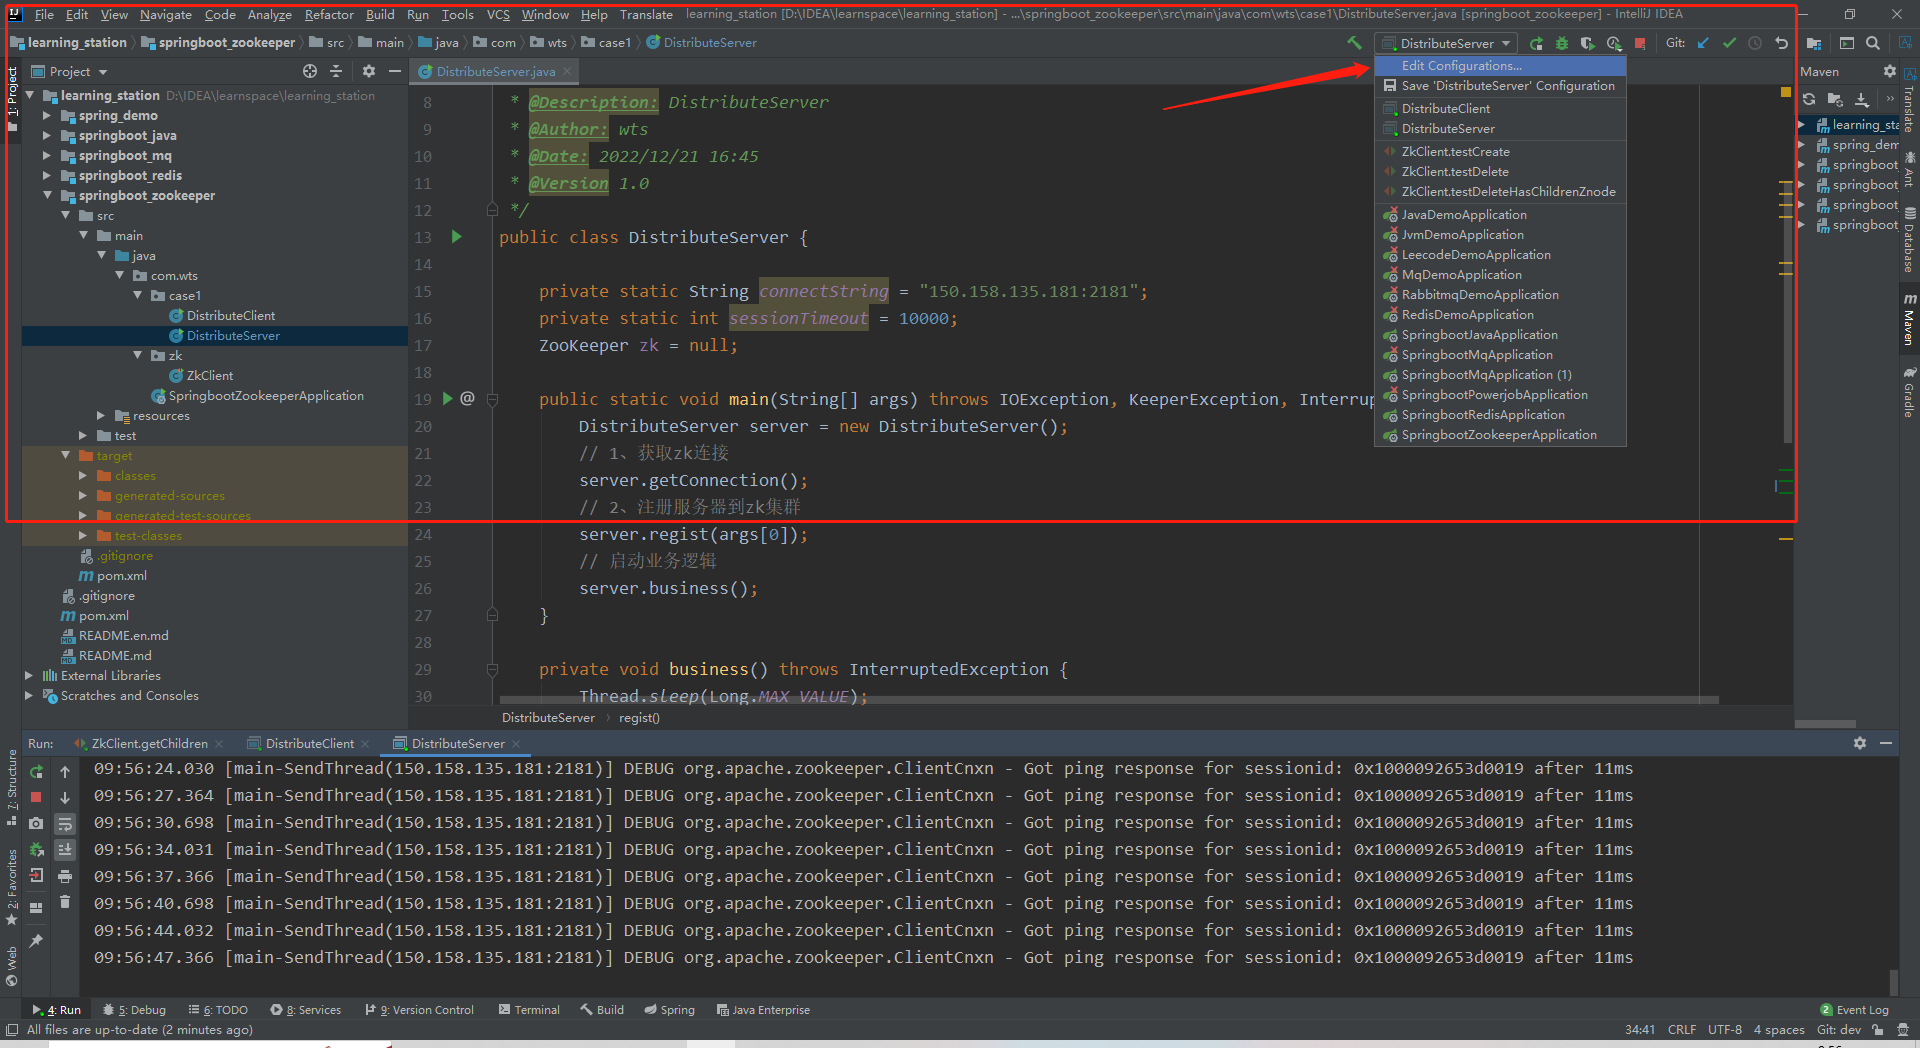Collapse springboot_zookeeper module in tree
This screenshot has height=1048, width=1920.
(x=47, y=195)
